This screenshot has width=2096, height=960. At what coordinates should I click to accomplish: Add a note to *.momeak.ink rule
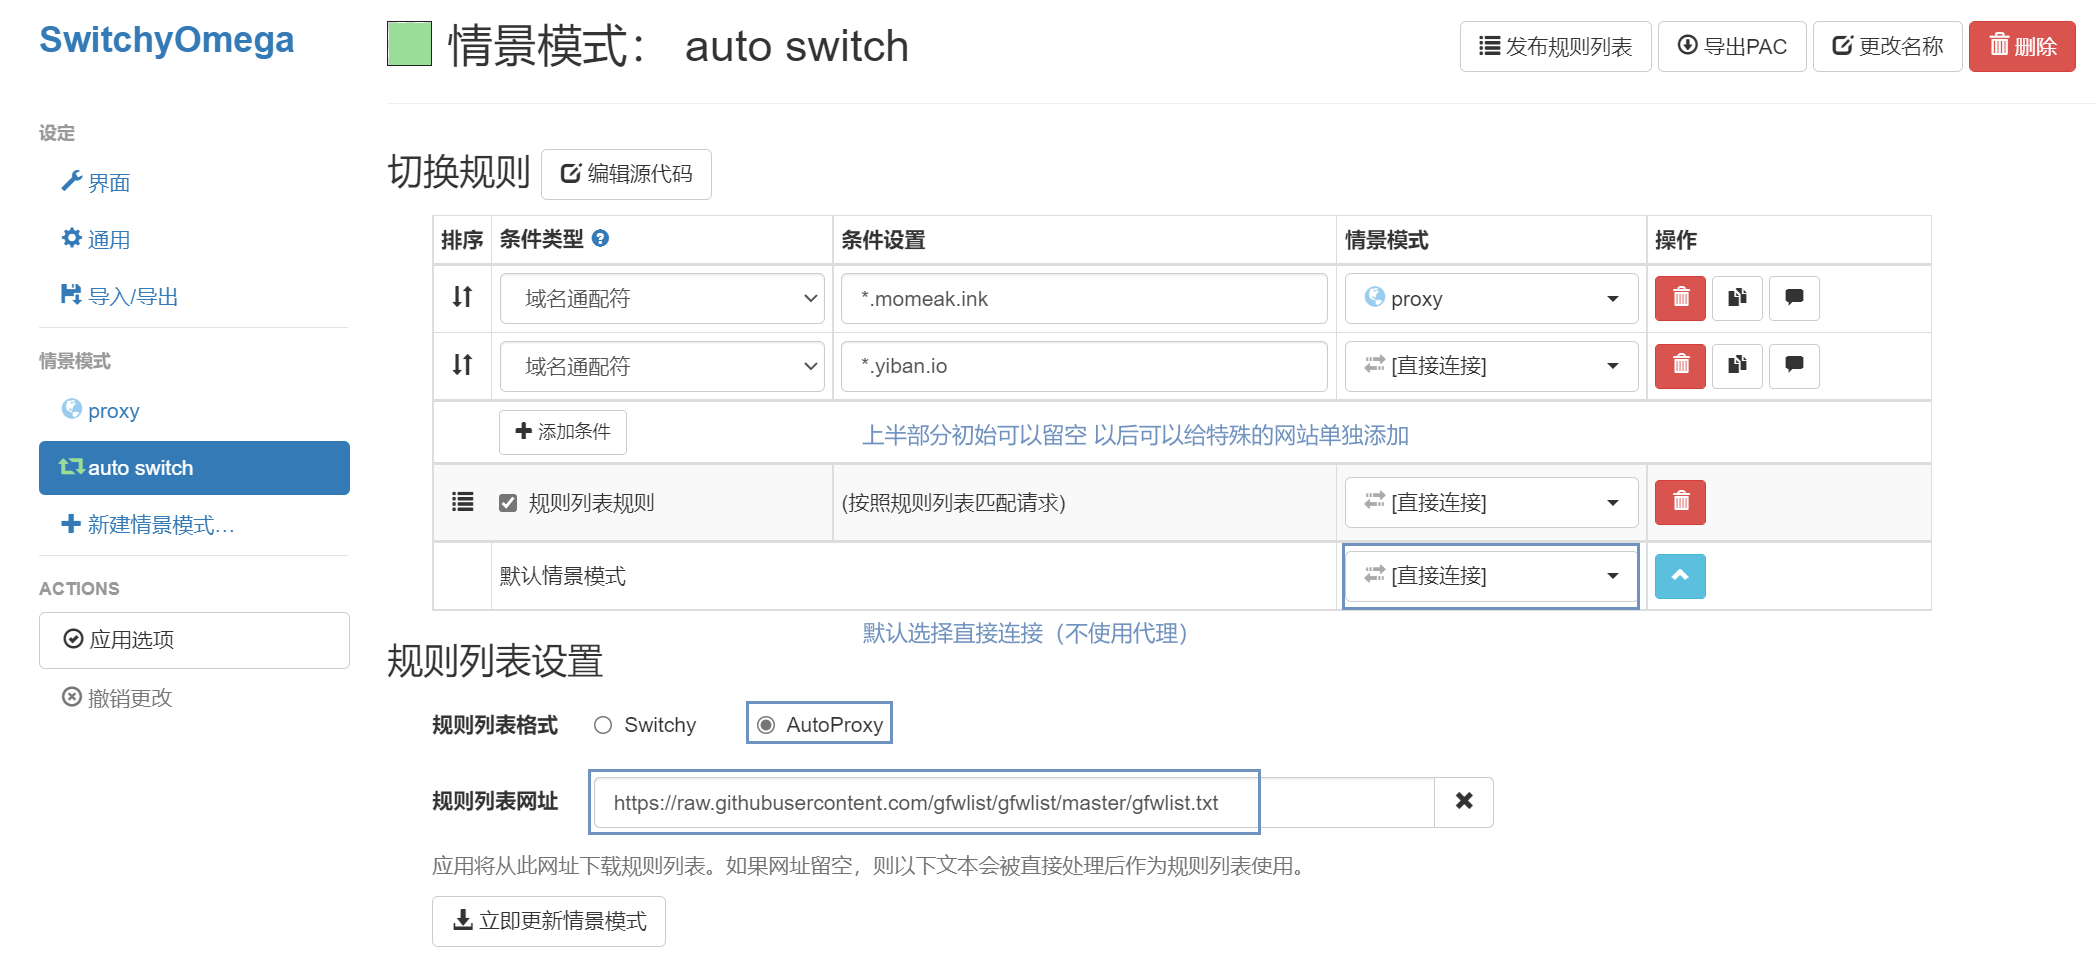click(x=1794, y=298)
